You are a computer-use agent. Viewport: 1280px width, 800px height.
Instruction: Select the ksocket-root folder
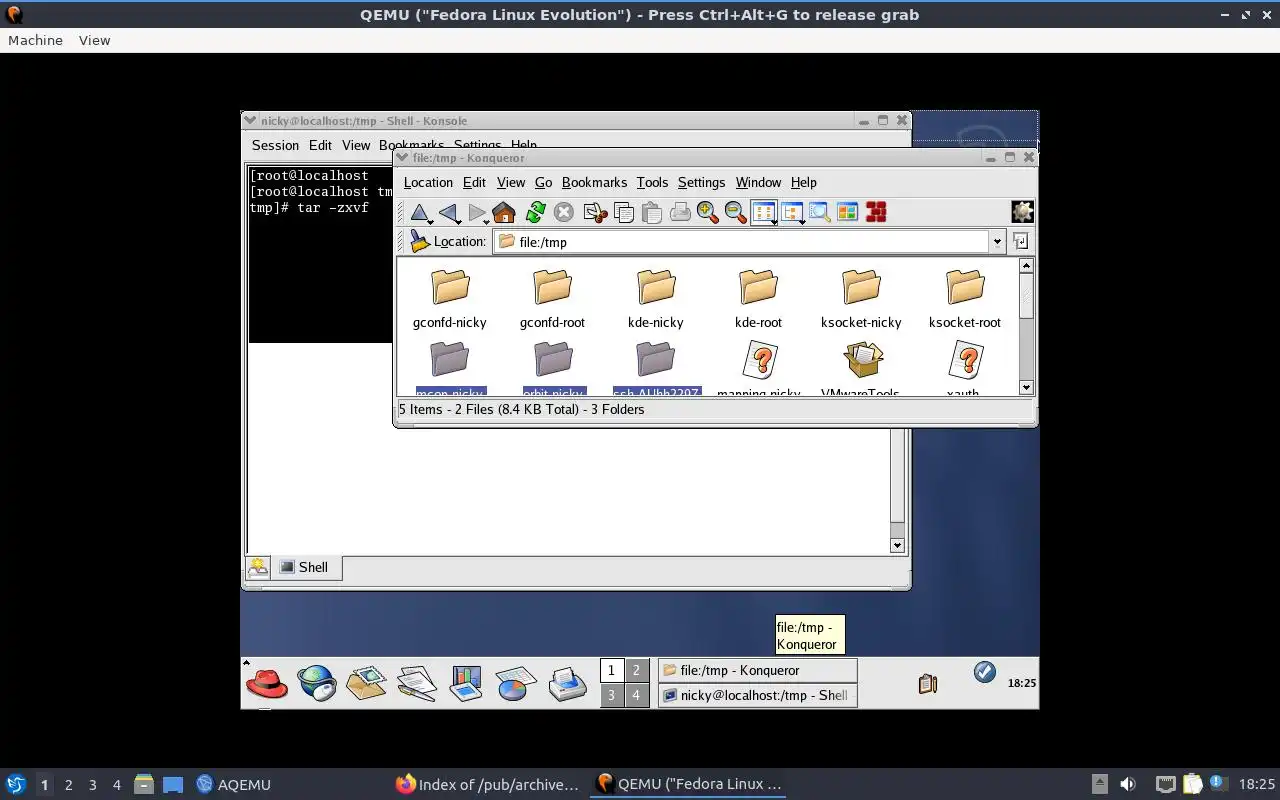click(965, 299)
